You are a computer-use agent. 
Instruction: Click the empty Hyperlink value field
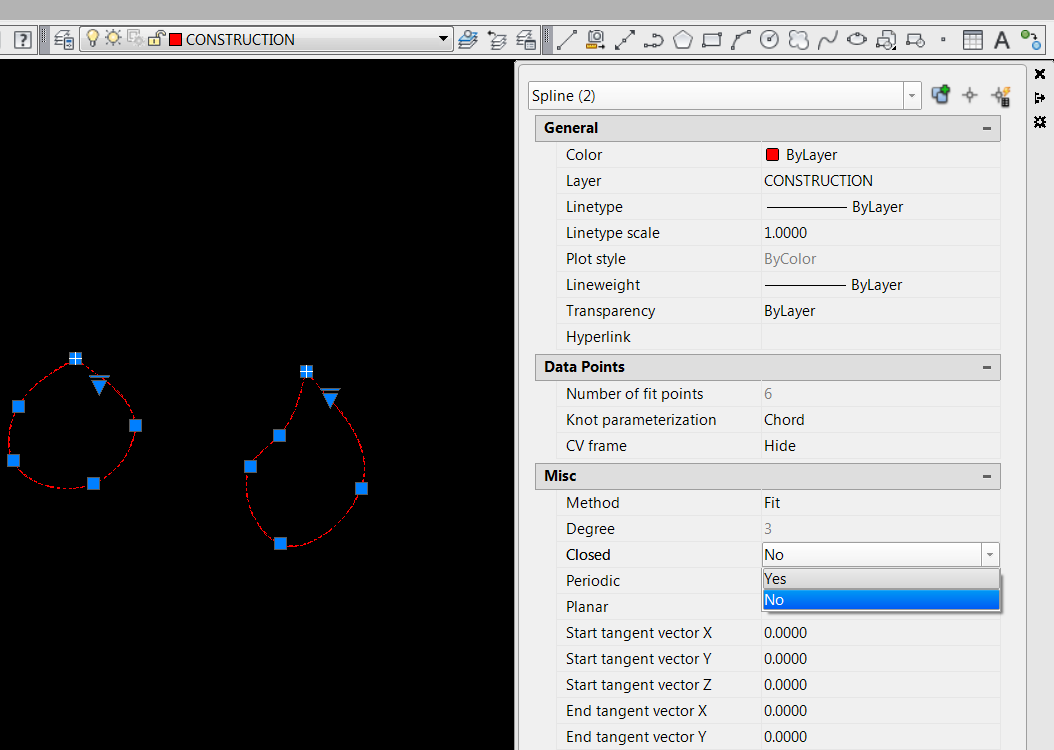click(881, 337)
